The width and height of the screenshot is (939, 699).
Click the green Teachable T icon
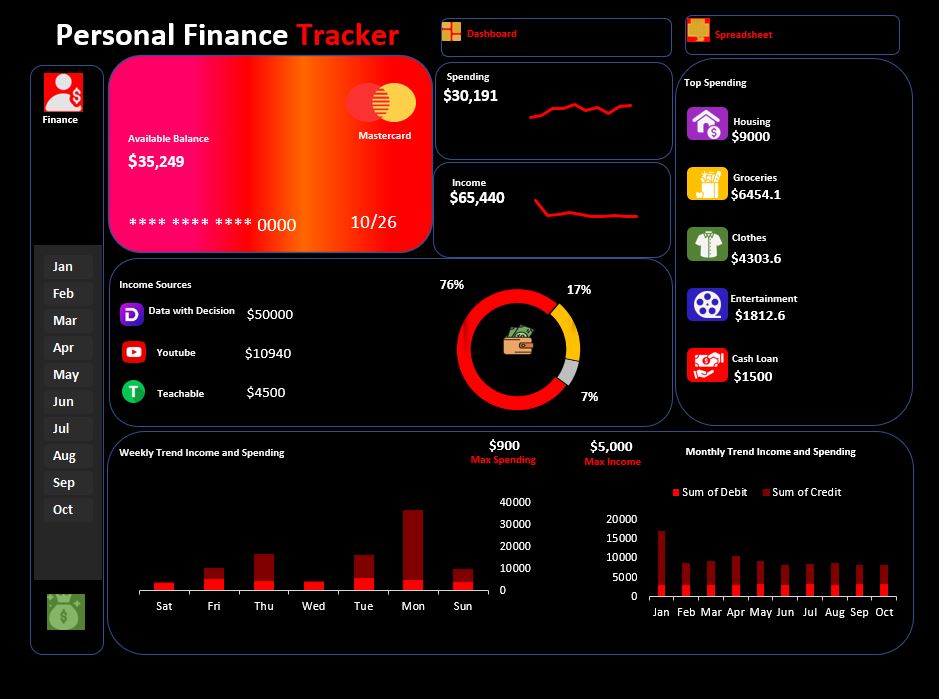[134, 392]
